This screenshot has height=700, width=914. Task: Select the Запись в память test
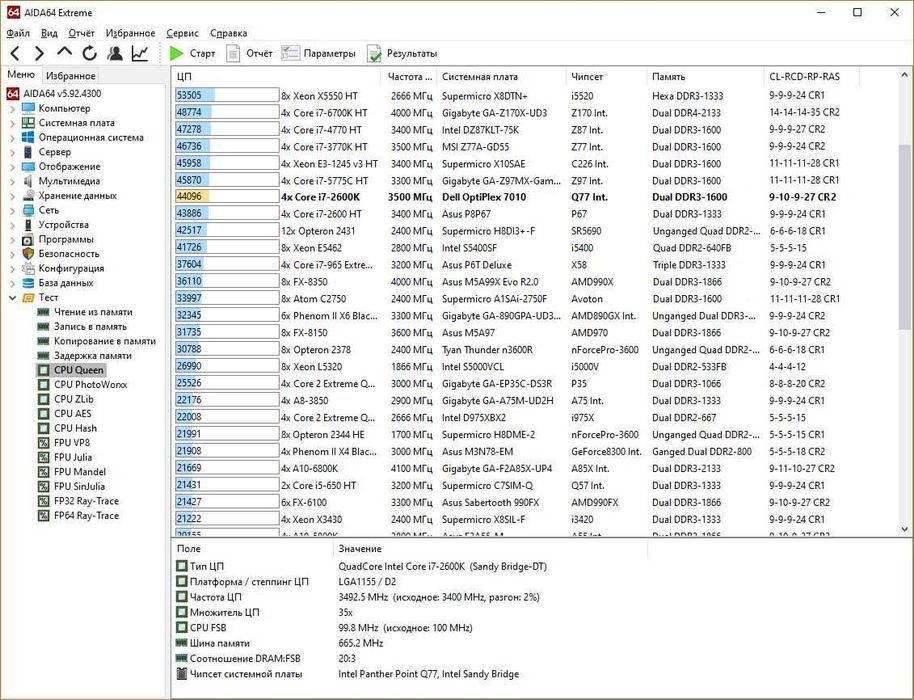[90, 326]
